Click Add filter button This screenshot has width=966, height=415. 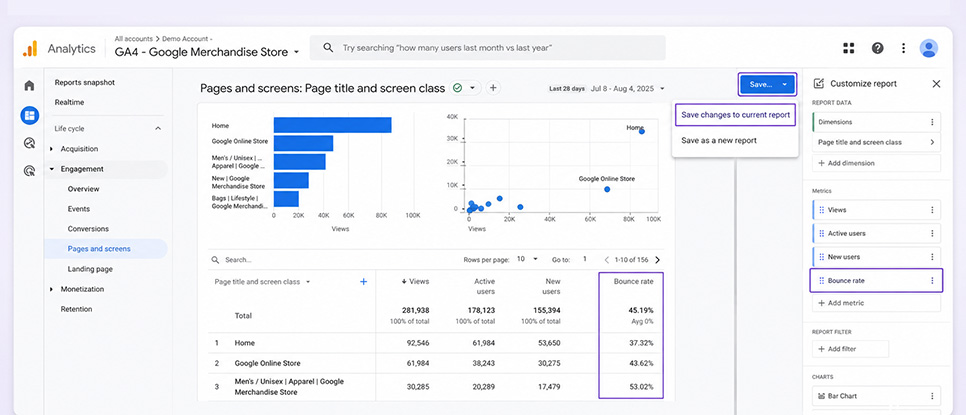coord(850,349)
